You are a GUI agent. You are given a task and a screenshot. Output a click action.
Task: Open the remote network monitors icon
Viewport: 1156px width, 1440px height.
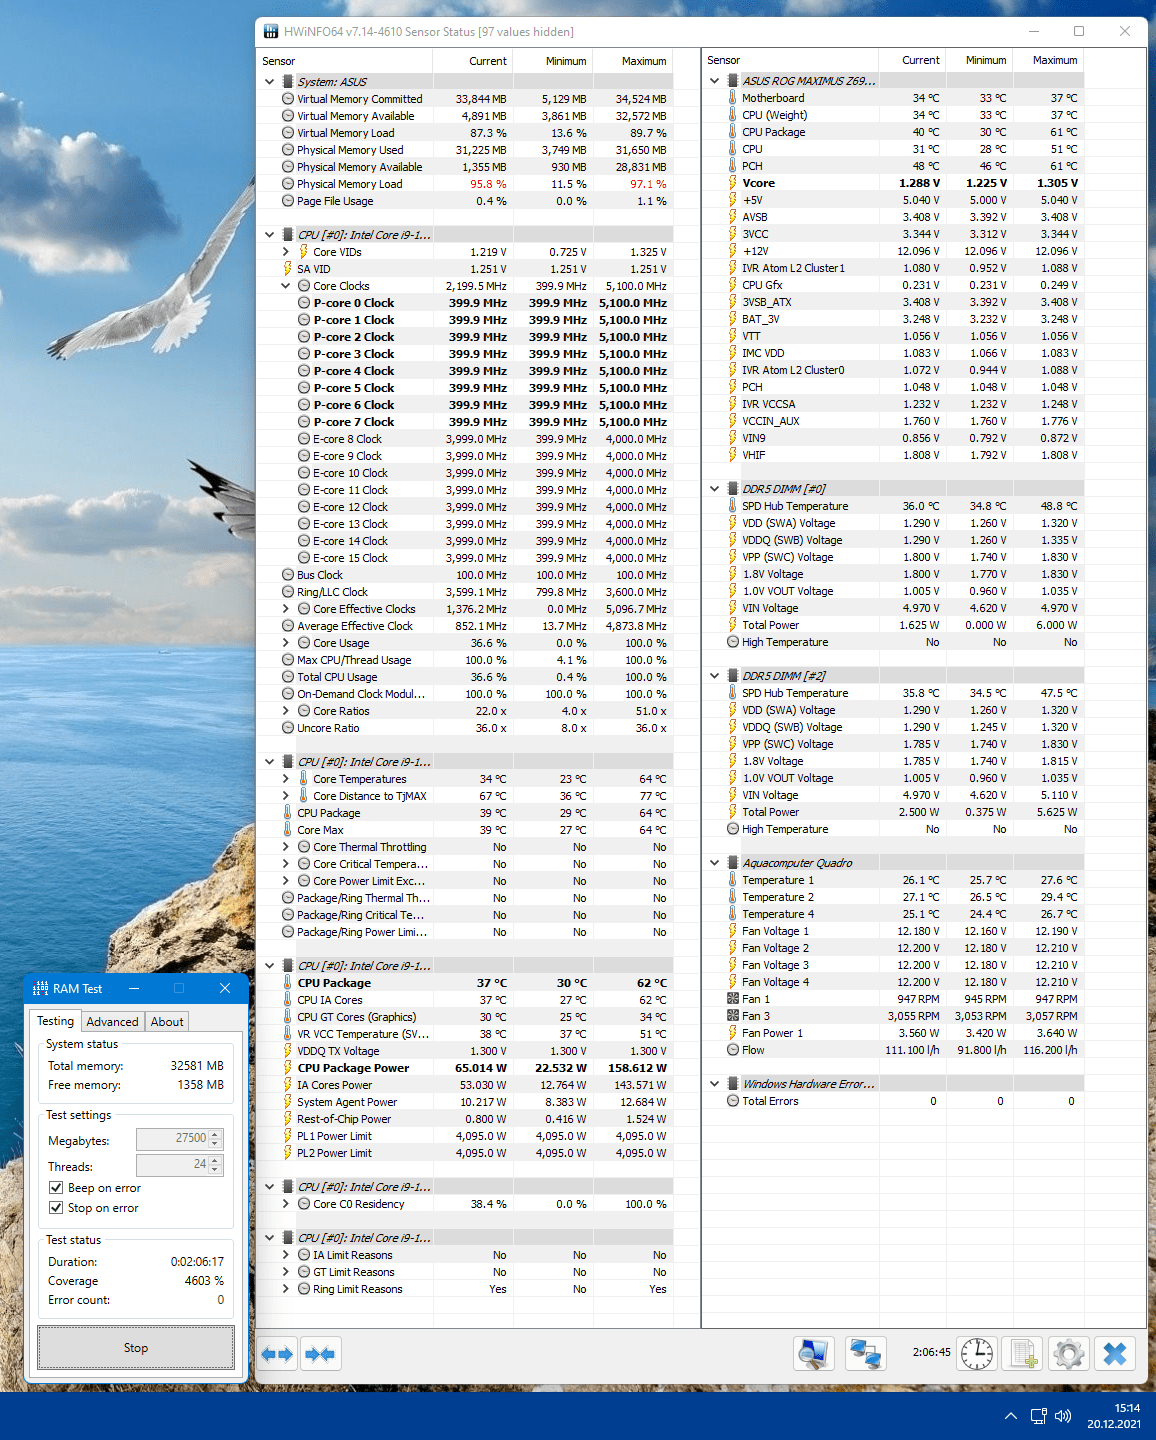[865, 1354]
